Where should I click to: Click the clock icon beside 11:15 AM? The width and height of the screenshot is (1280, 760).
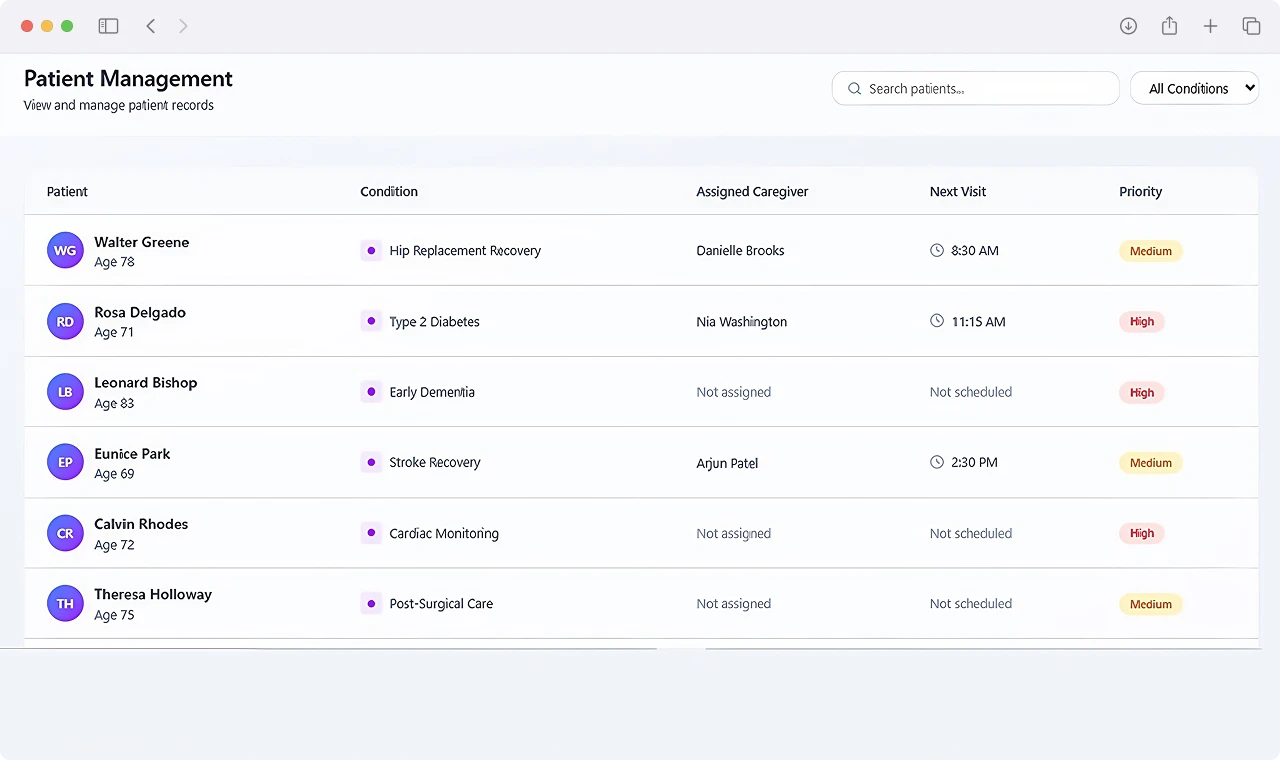coord(937,321)
